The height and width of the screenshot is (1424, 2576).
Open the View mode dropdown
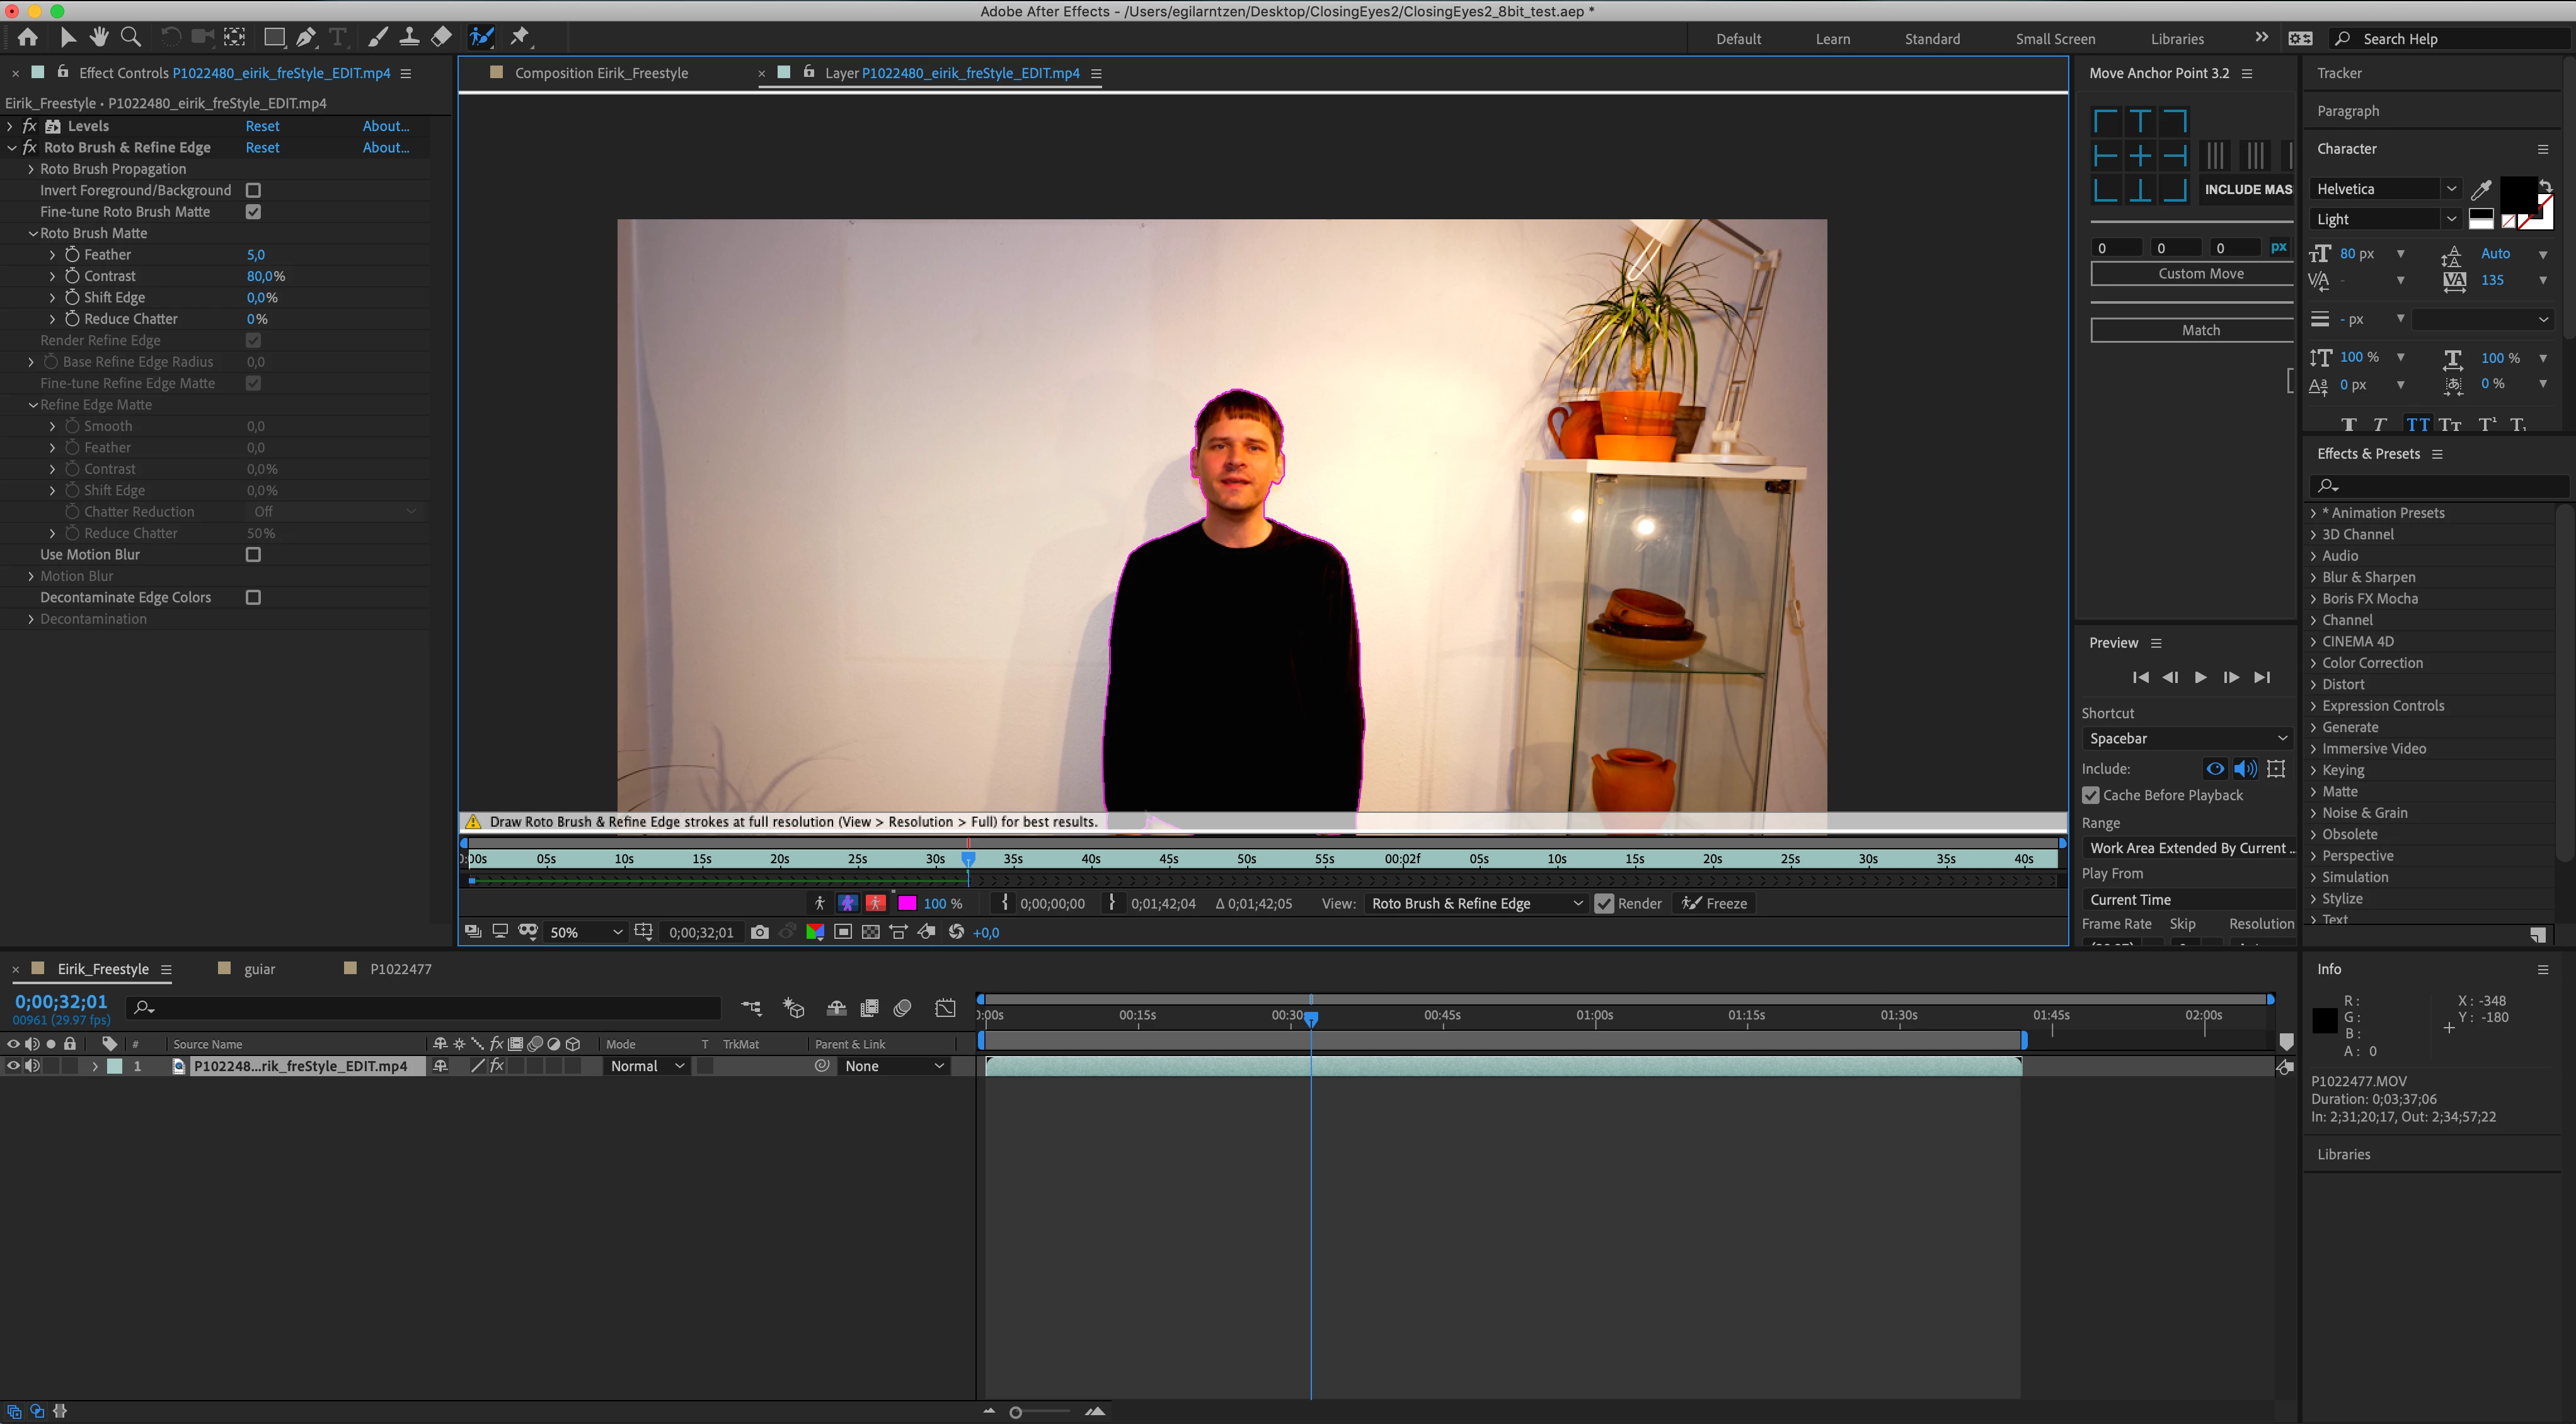pos(1476,903)
